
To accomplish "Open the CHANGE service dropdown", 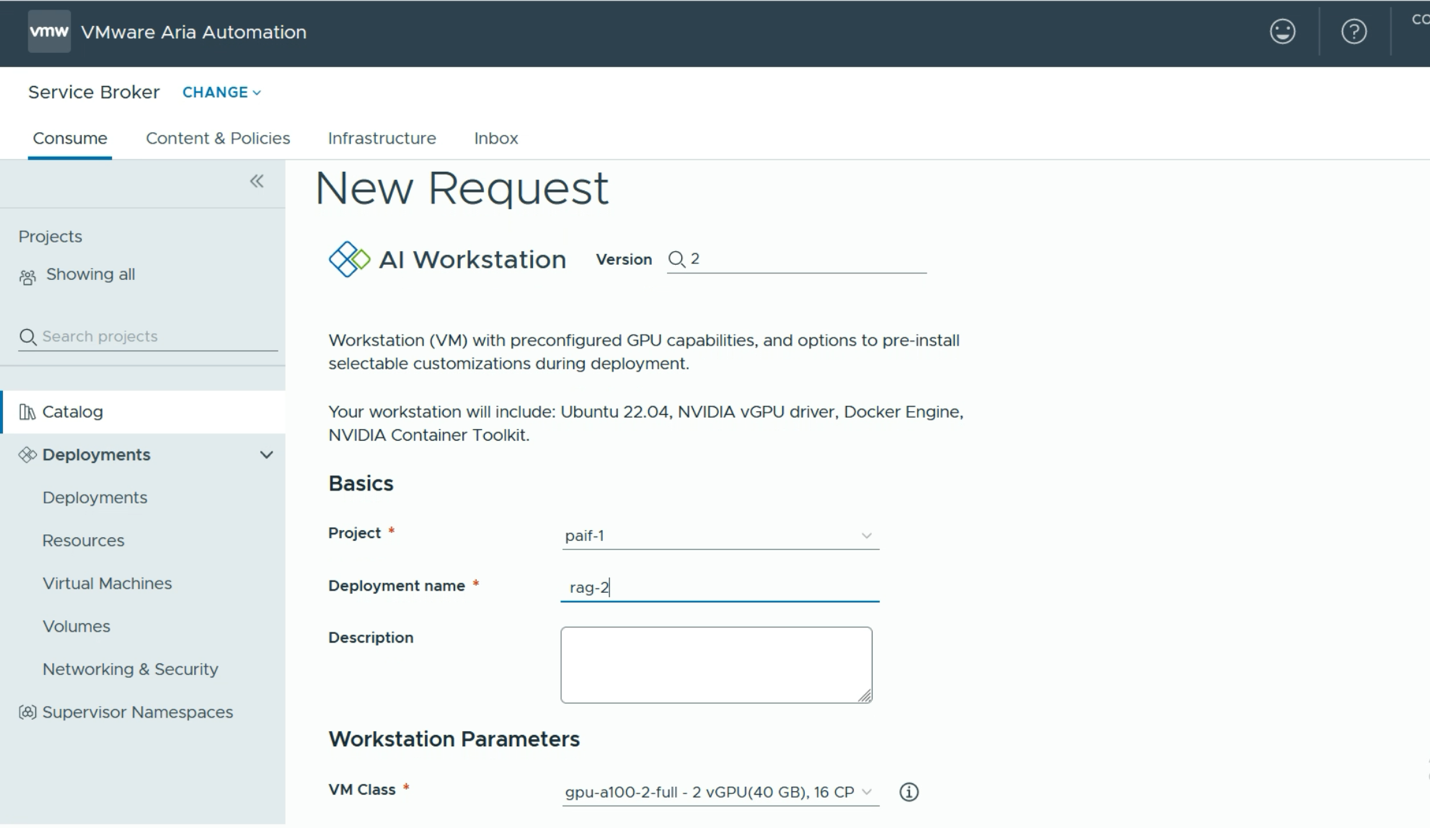I will point(221,92).
